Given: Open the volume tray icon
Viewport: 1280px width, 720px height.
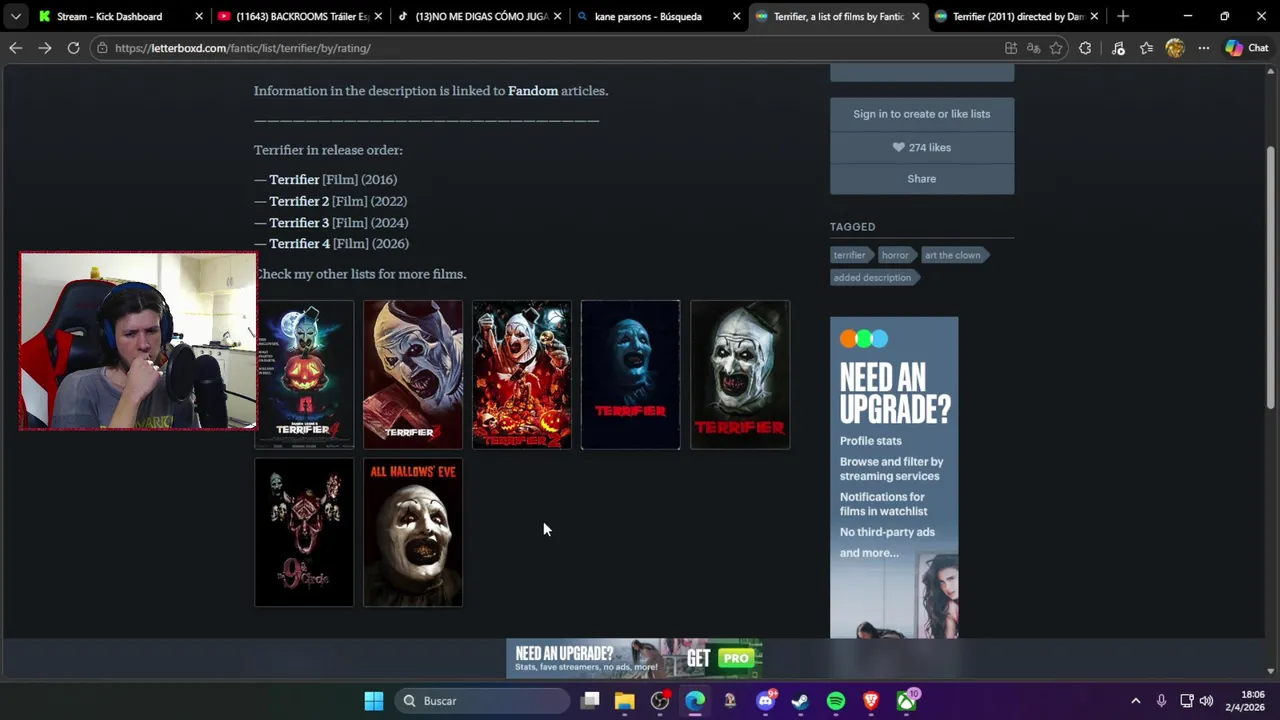Looking at the screenshot, I should pos(1206,701).
